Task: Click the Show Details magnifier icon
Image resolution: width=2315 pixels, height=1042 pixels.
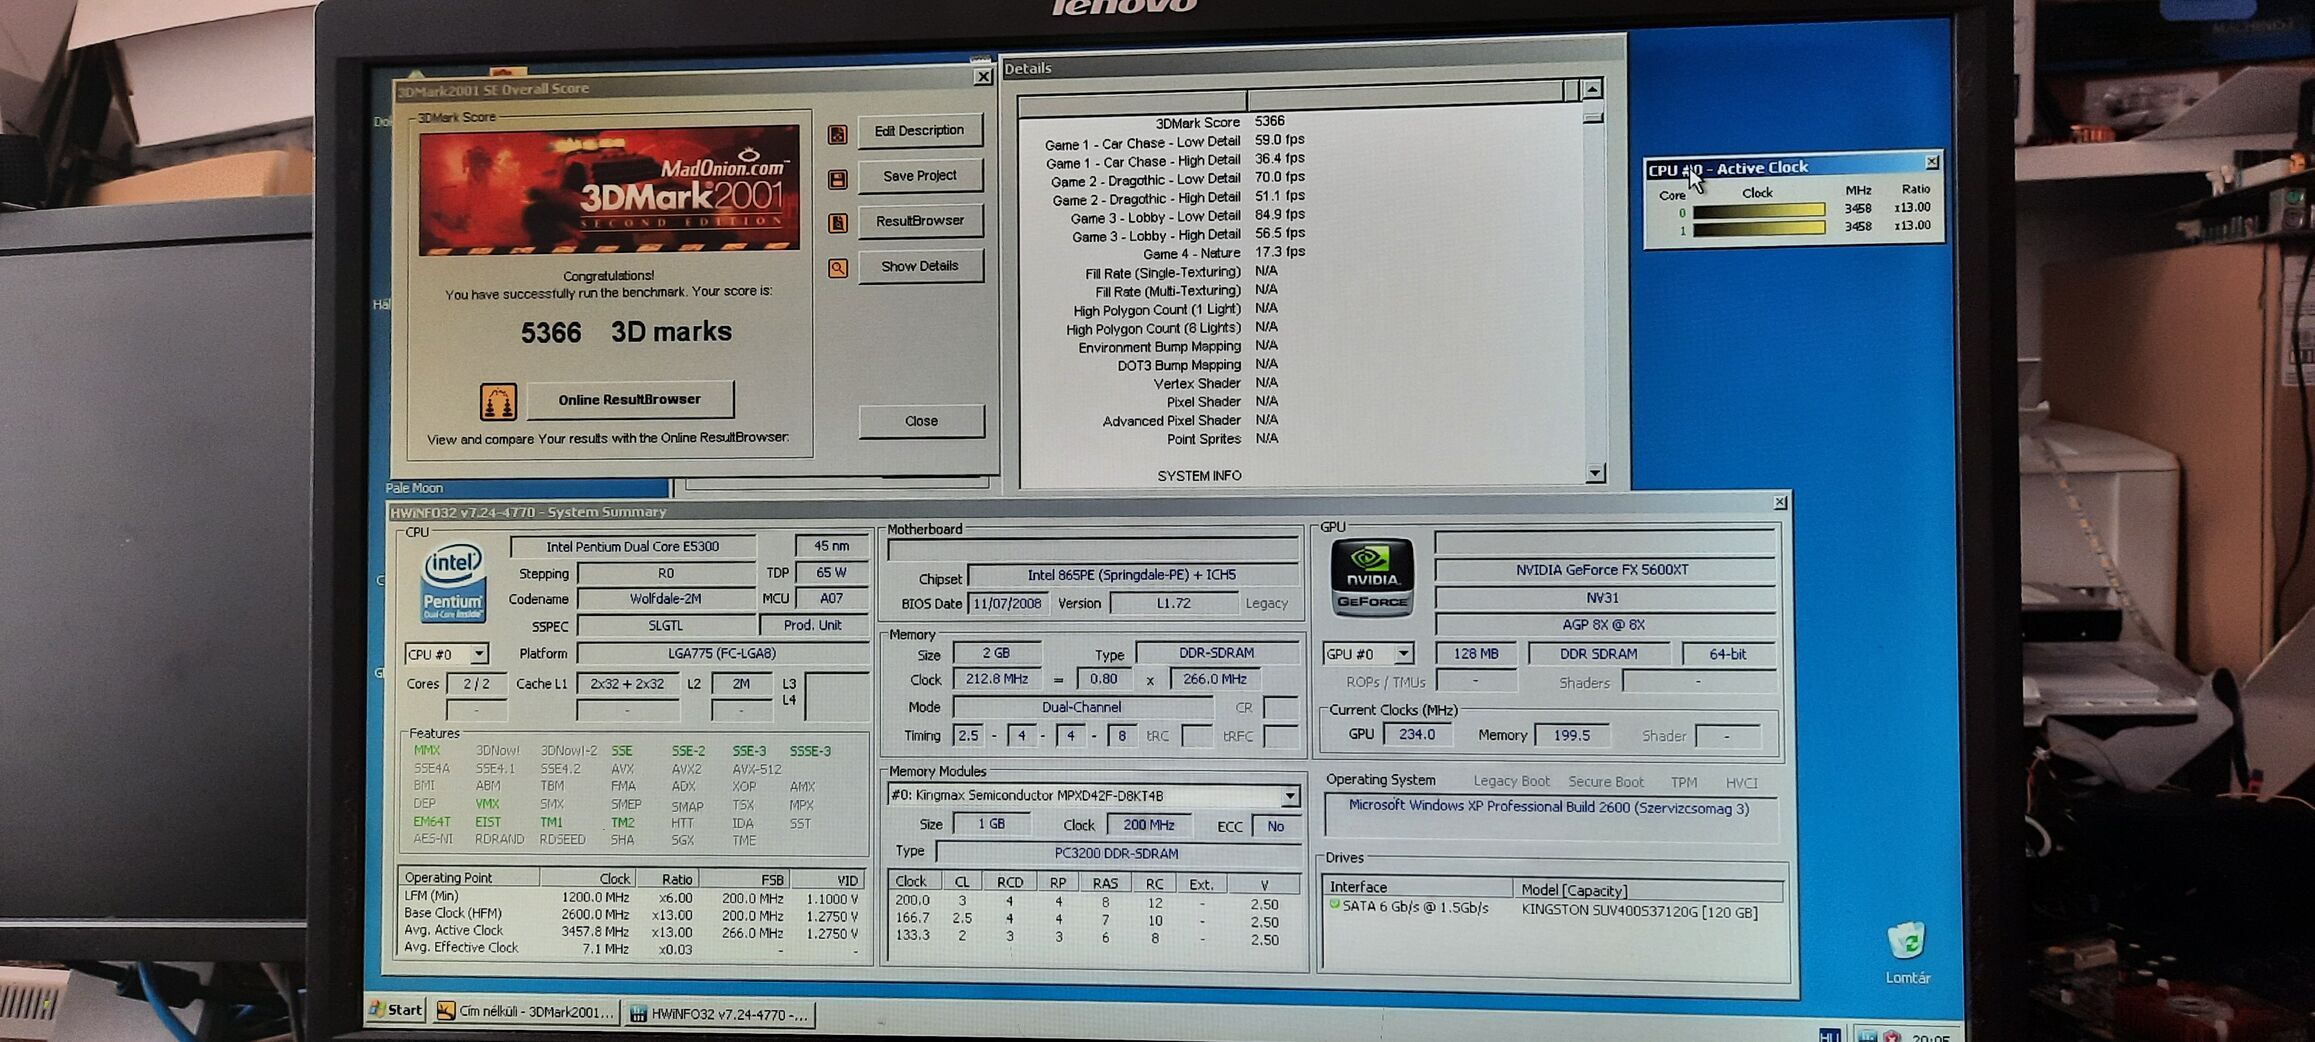Action: click(838, 268)
